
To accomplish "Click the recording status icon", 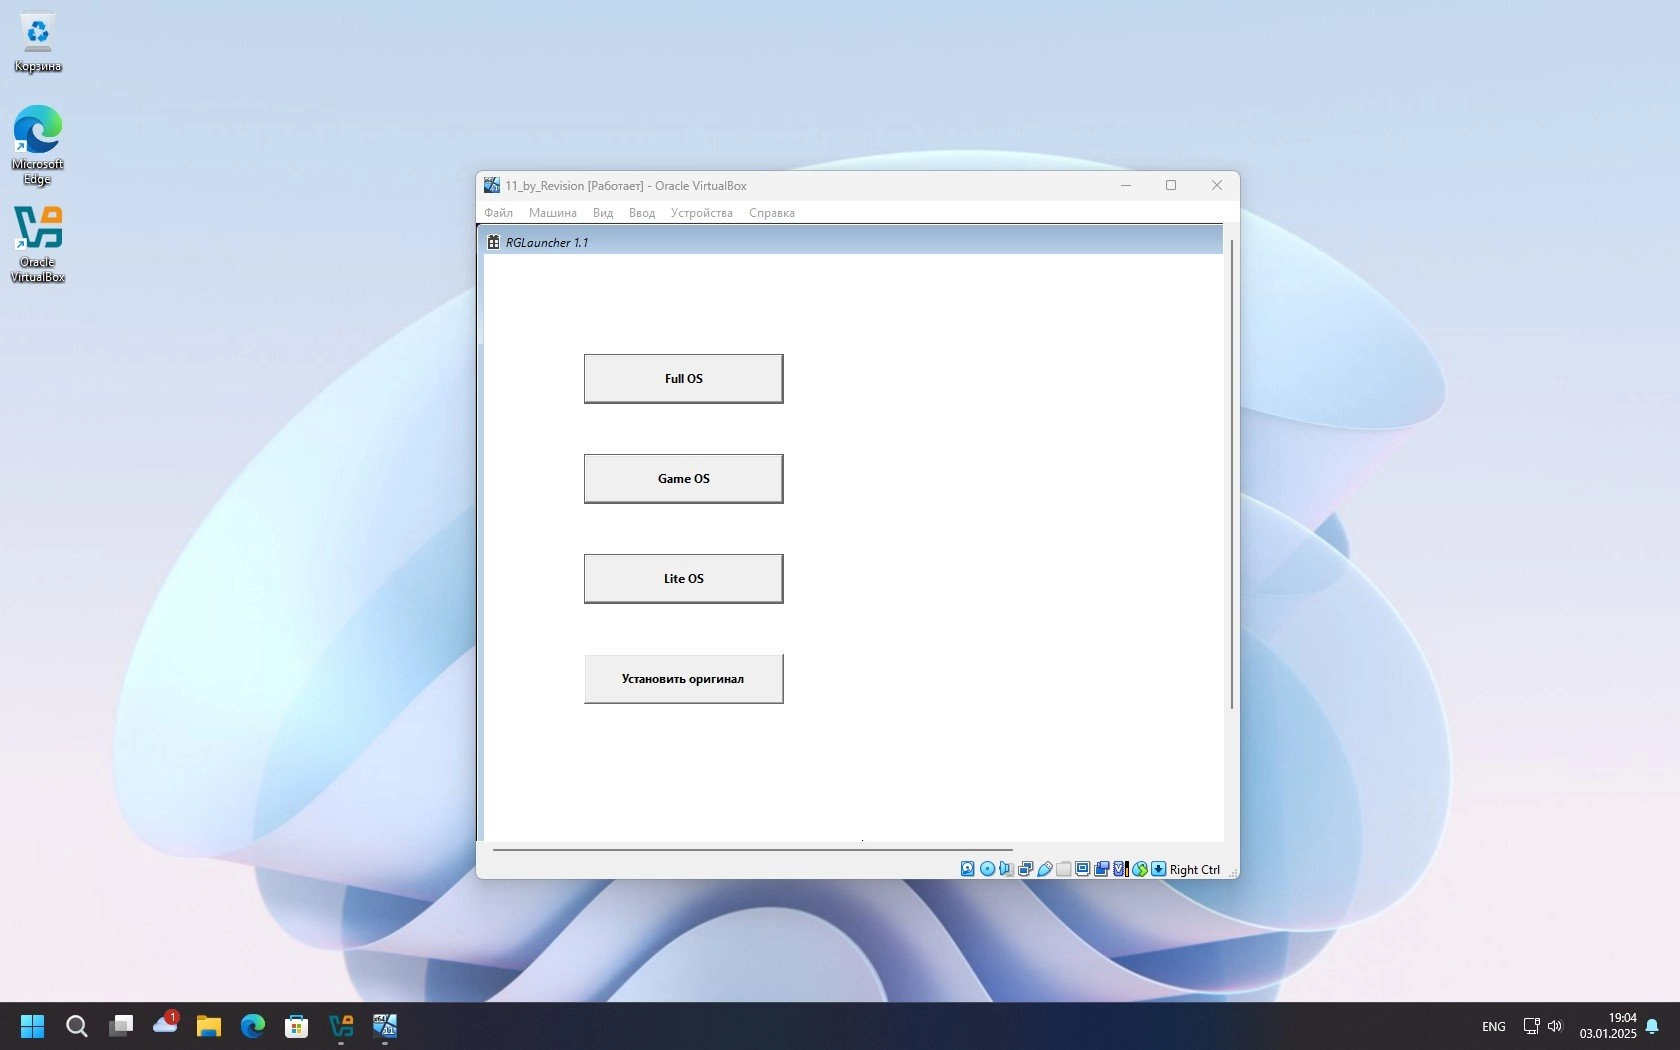I will pos(1101,869).
